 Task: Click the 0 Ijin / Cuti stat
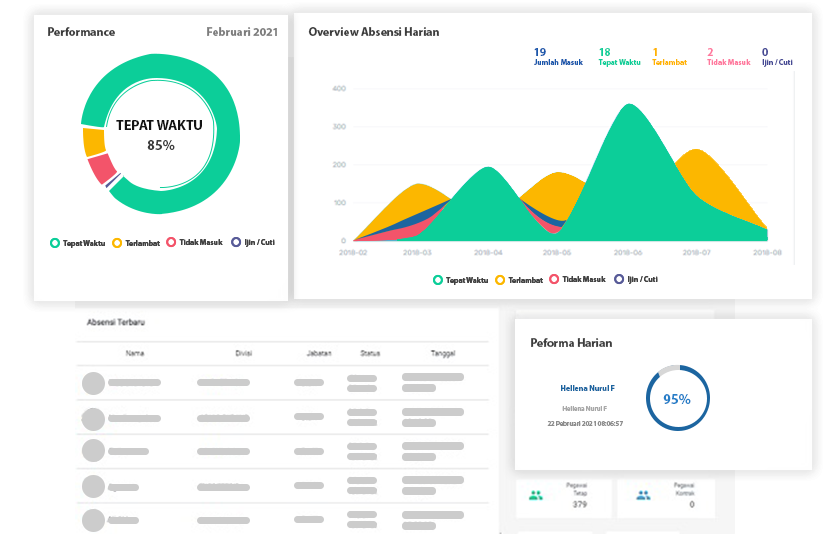point(777,57)
